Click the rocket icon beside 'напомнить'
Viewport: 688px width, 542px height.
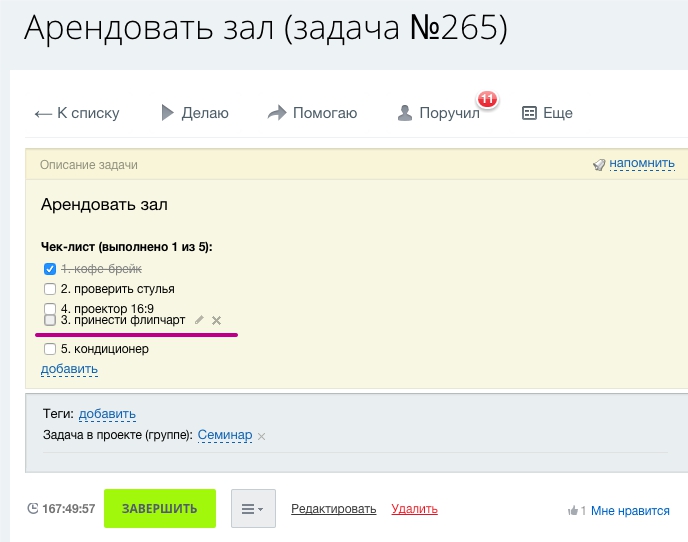pyautogui.click(x=599, y=165)
